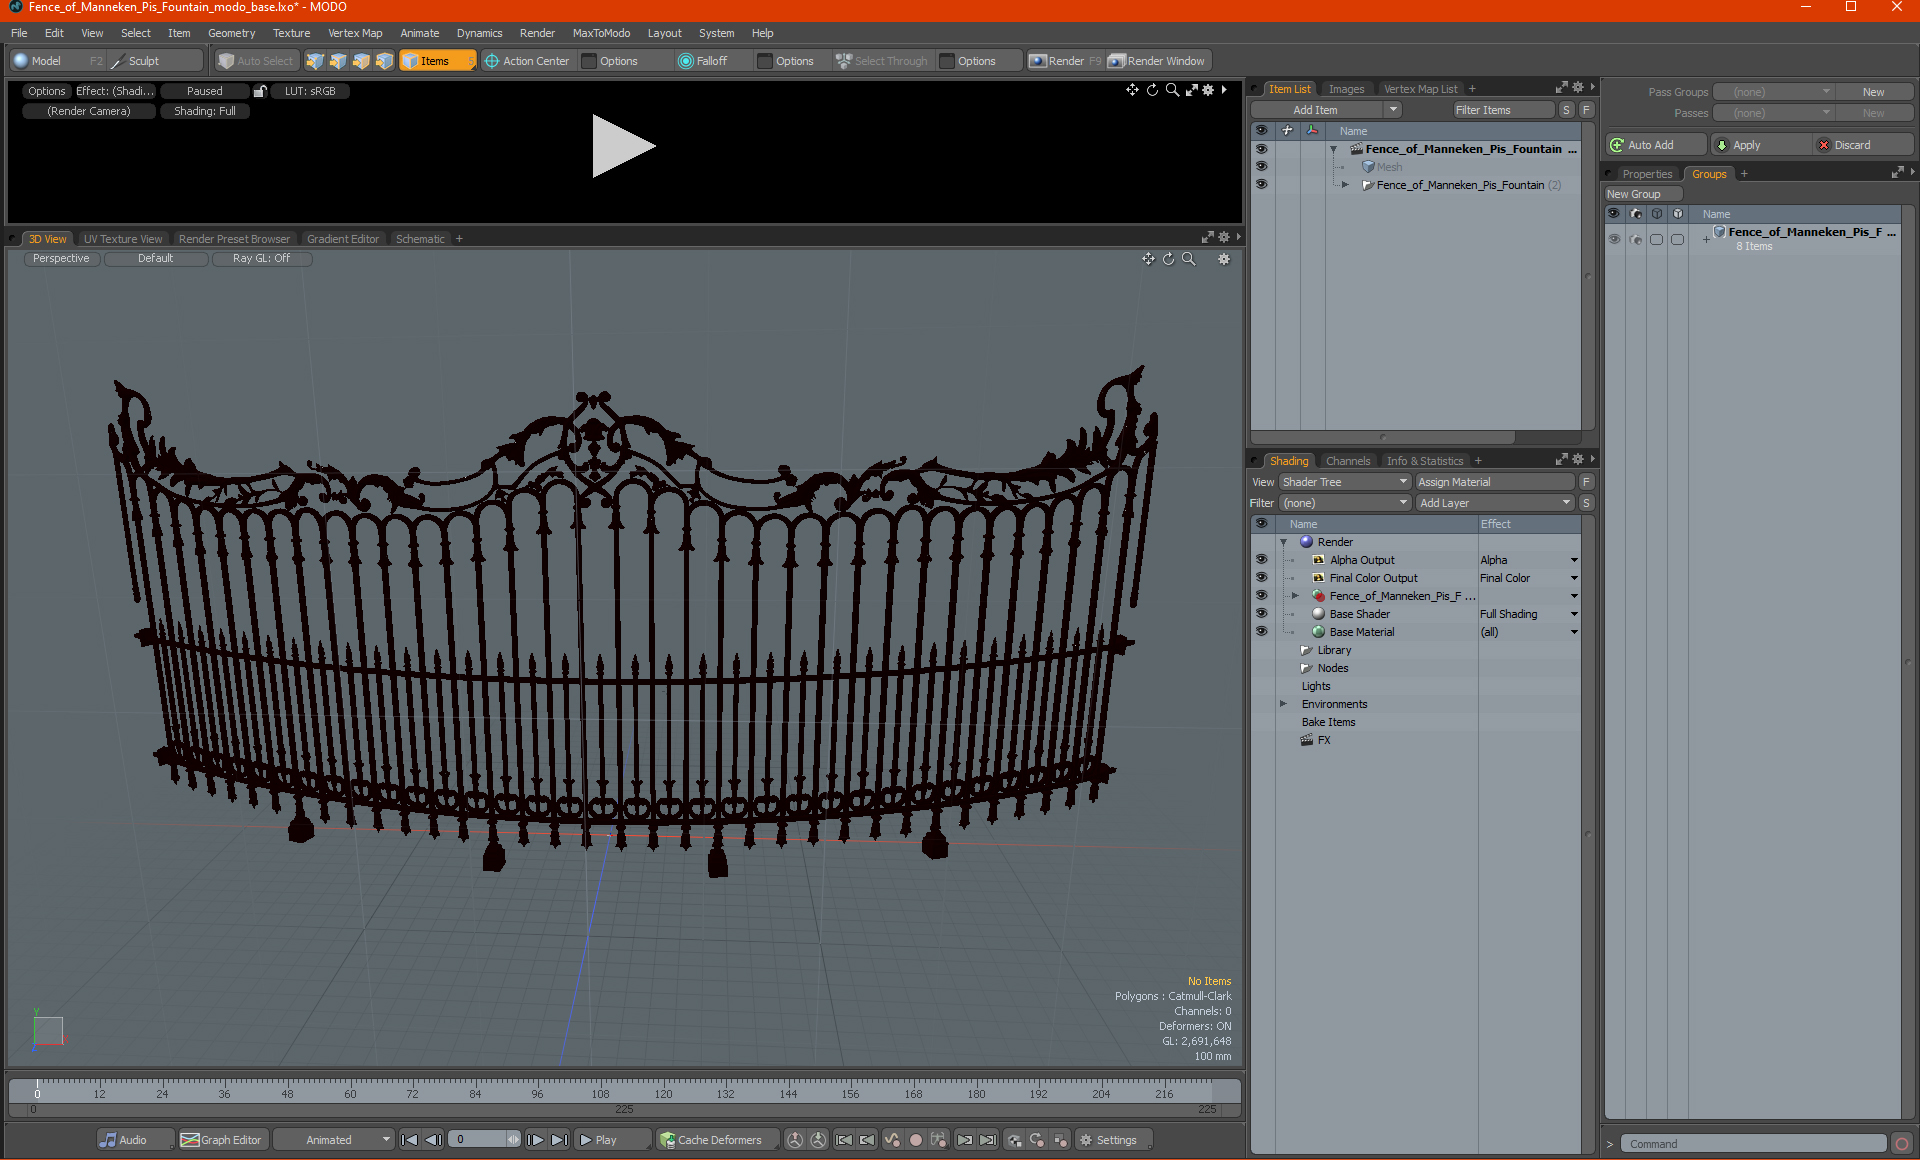Click the lock icon in render preview
The height and width of the screenshot is (1160, 1920).
coord(260,91)
